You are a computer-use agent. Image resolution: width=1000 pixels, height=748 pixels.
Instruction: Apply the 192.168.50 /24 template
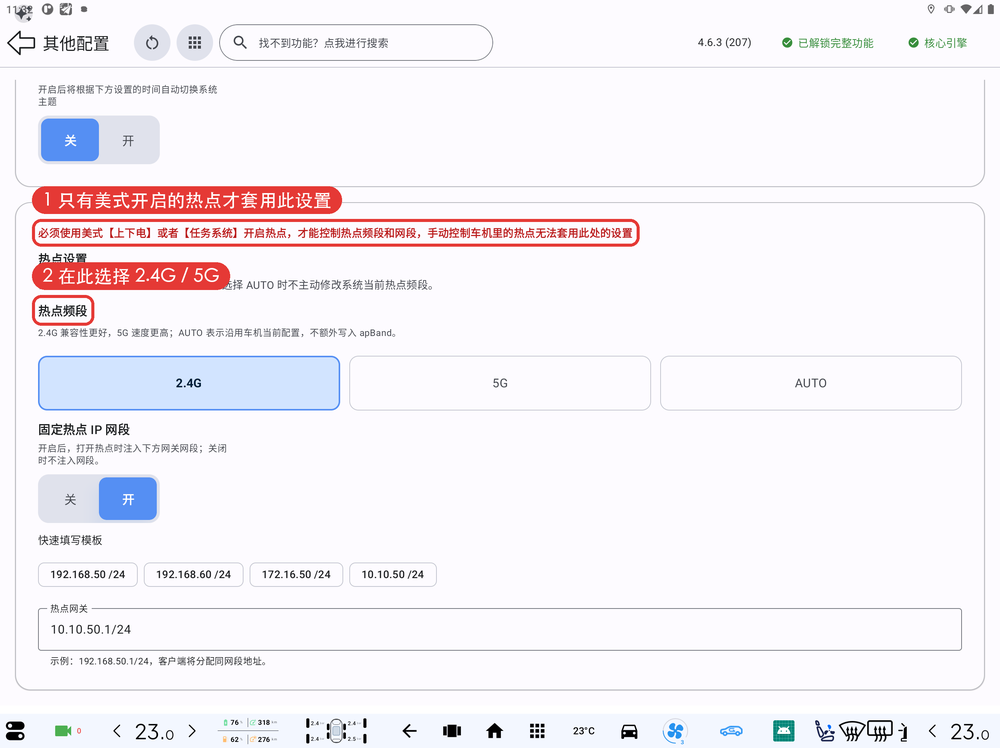click(88, 575)
